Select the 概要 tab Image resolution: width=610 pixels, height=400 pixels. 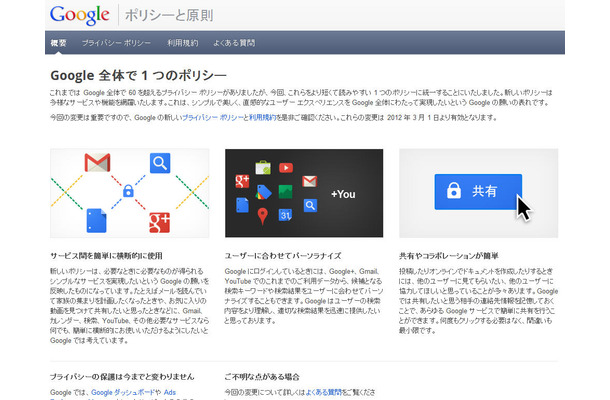coord(58,43)
